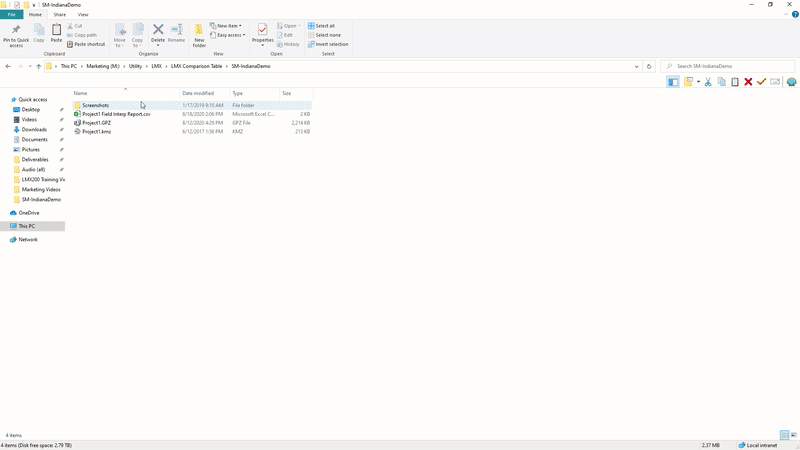Image resolution: width=800 pixels, height=450 pixels.
Task: Open the recent locations dropdown
Action: [x=30, y=66]
